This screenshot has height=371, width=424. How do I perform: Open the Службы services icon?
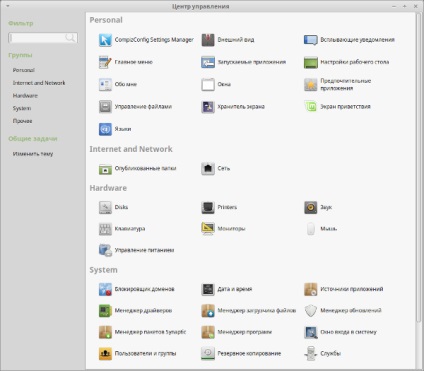311,354
